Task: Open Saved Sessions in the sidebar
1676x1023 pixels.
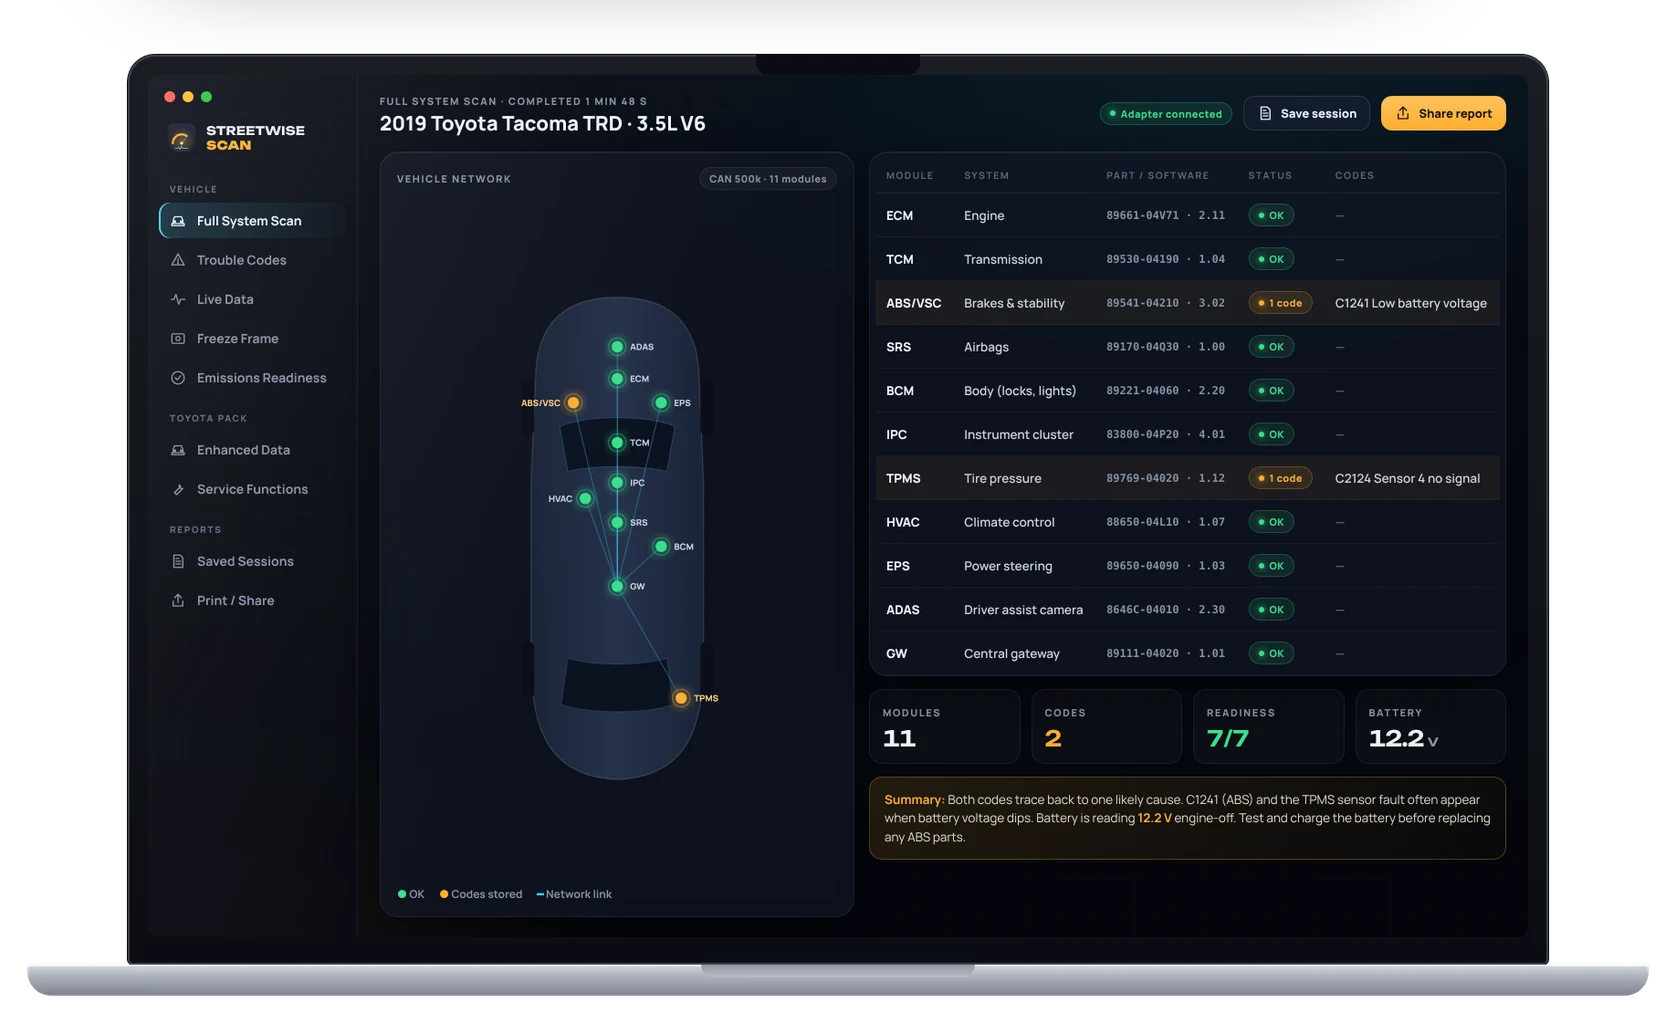Action: pyautogui.click(x=252, y=561)
